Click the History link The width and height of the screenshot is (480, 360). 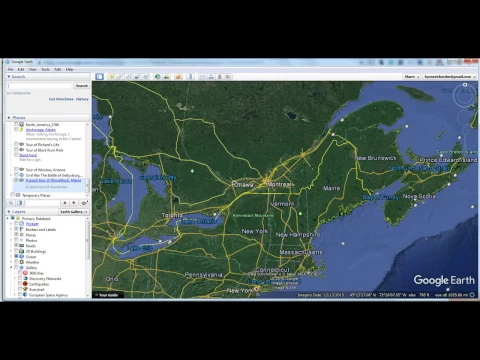(82, 99)
